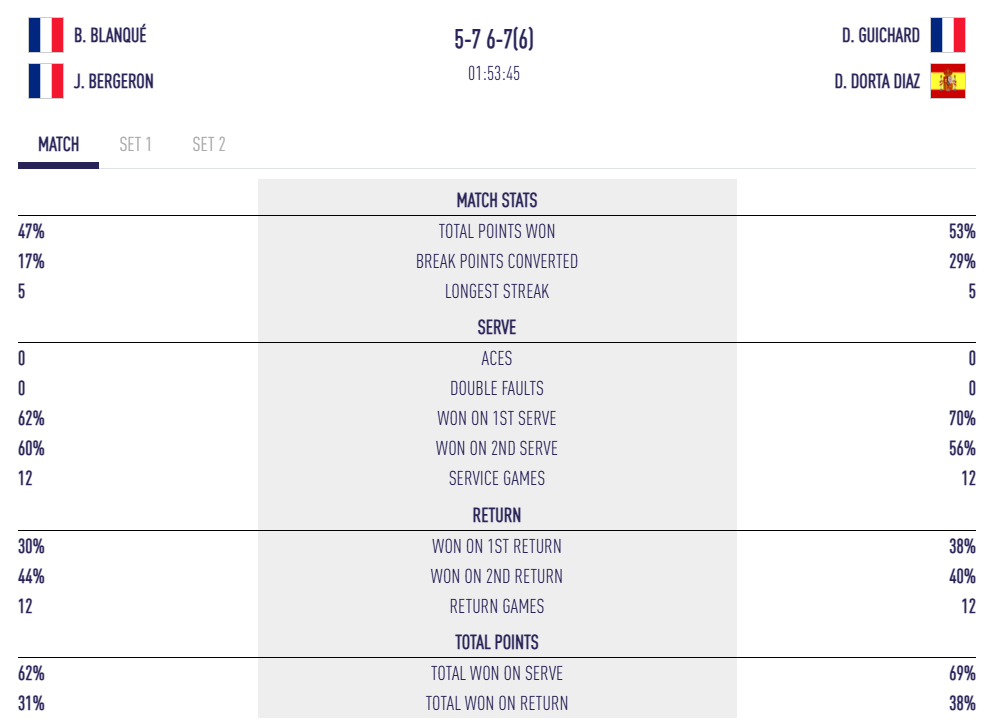Click the French flag beside B. Blanqué
Screen dimensions: 991x727
(x=46, y=35)
